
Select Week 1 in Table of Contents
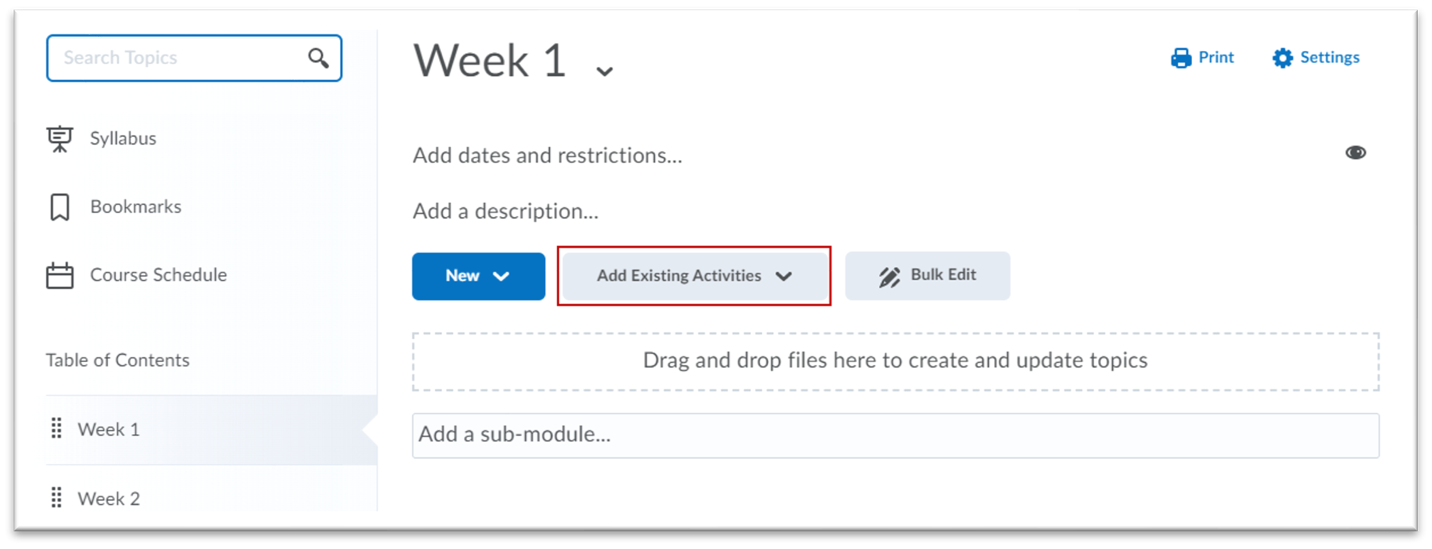(x=109, y=429)
